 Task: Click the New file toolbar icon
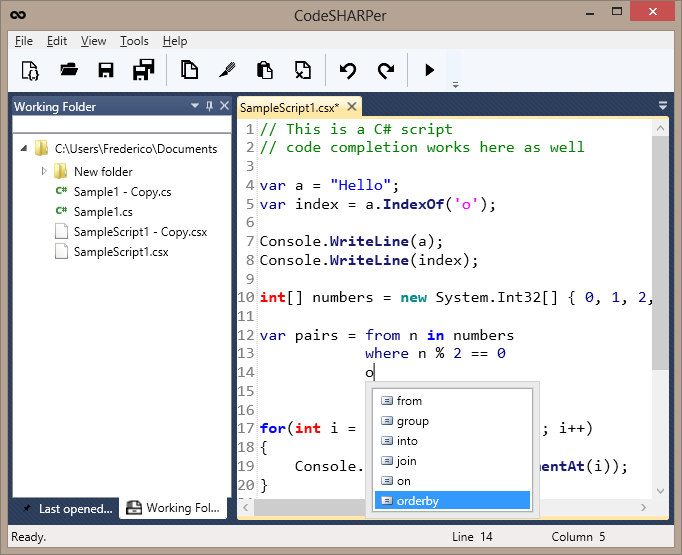(x=30, y=70)
